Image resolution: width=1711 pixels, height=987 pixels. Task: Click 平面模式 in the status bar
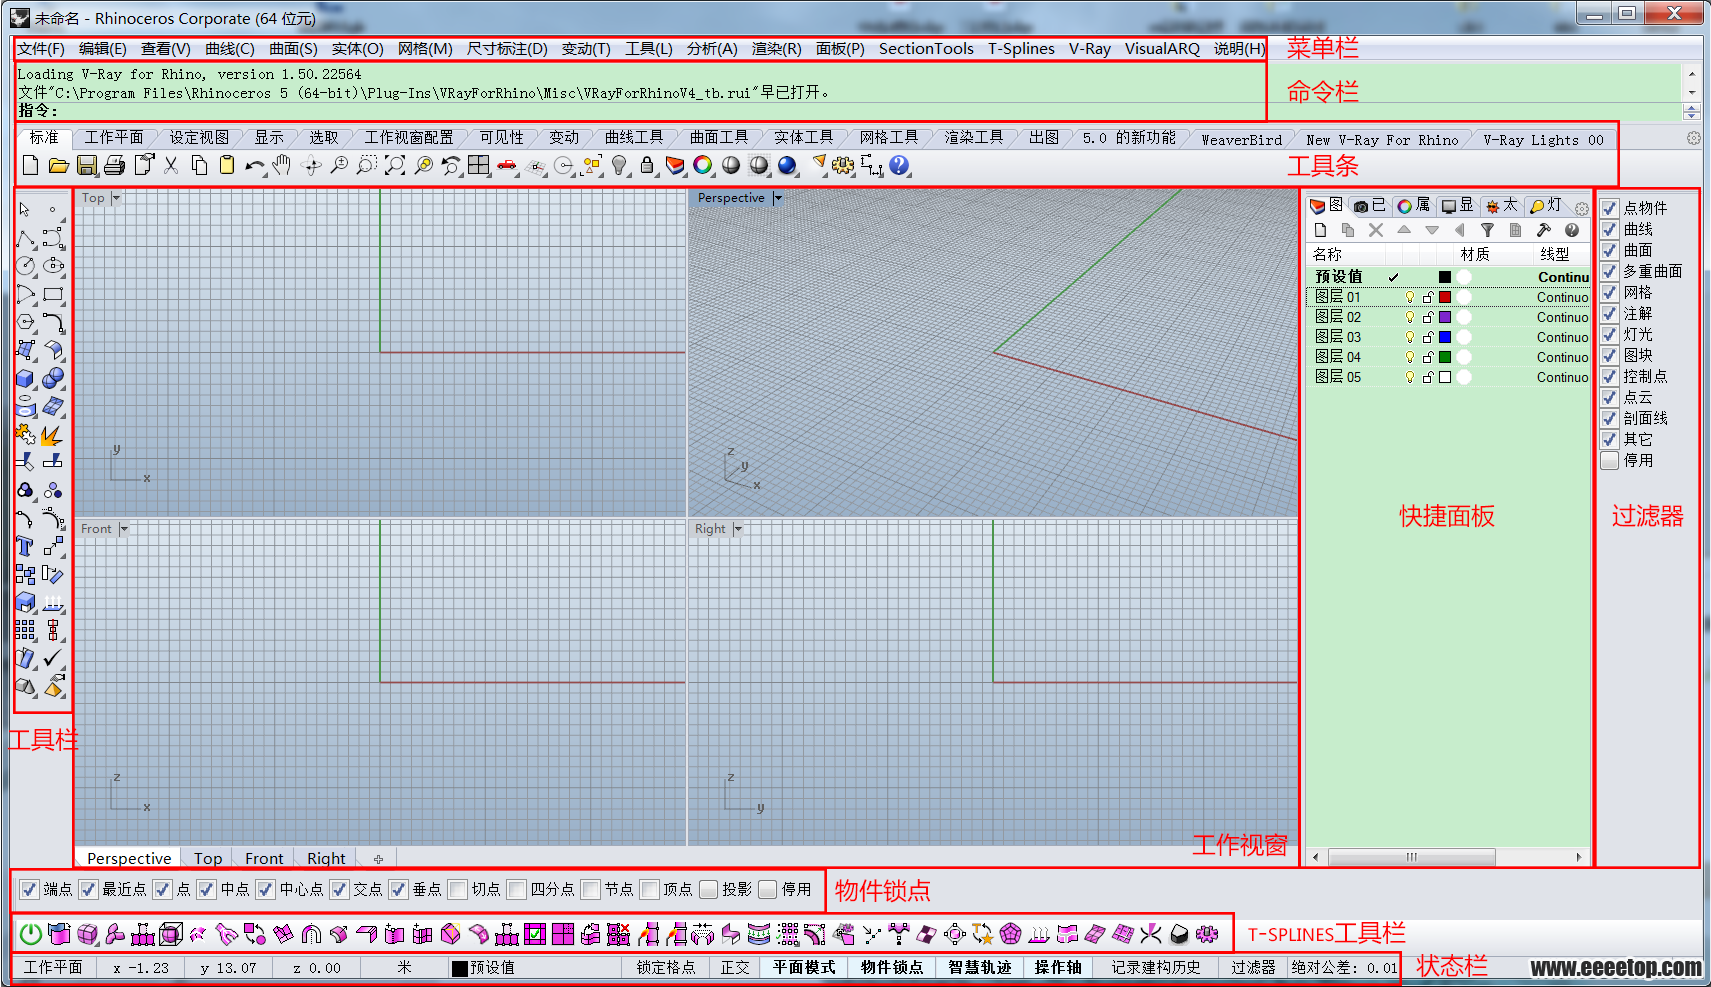(804, 967)
